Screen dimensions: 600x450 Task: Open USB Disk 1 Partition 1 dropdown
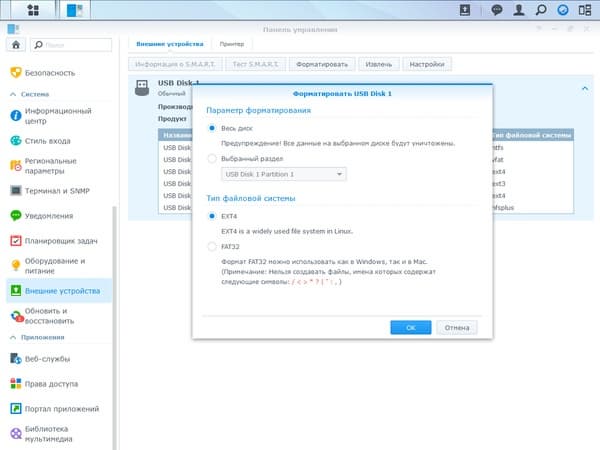click(284, 174)
